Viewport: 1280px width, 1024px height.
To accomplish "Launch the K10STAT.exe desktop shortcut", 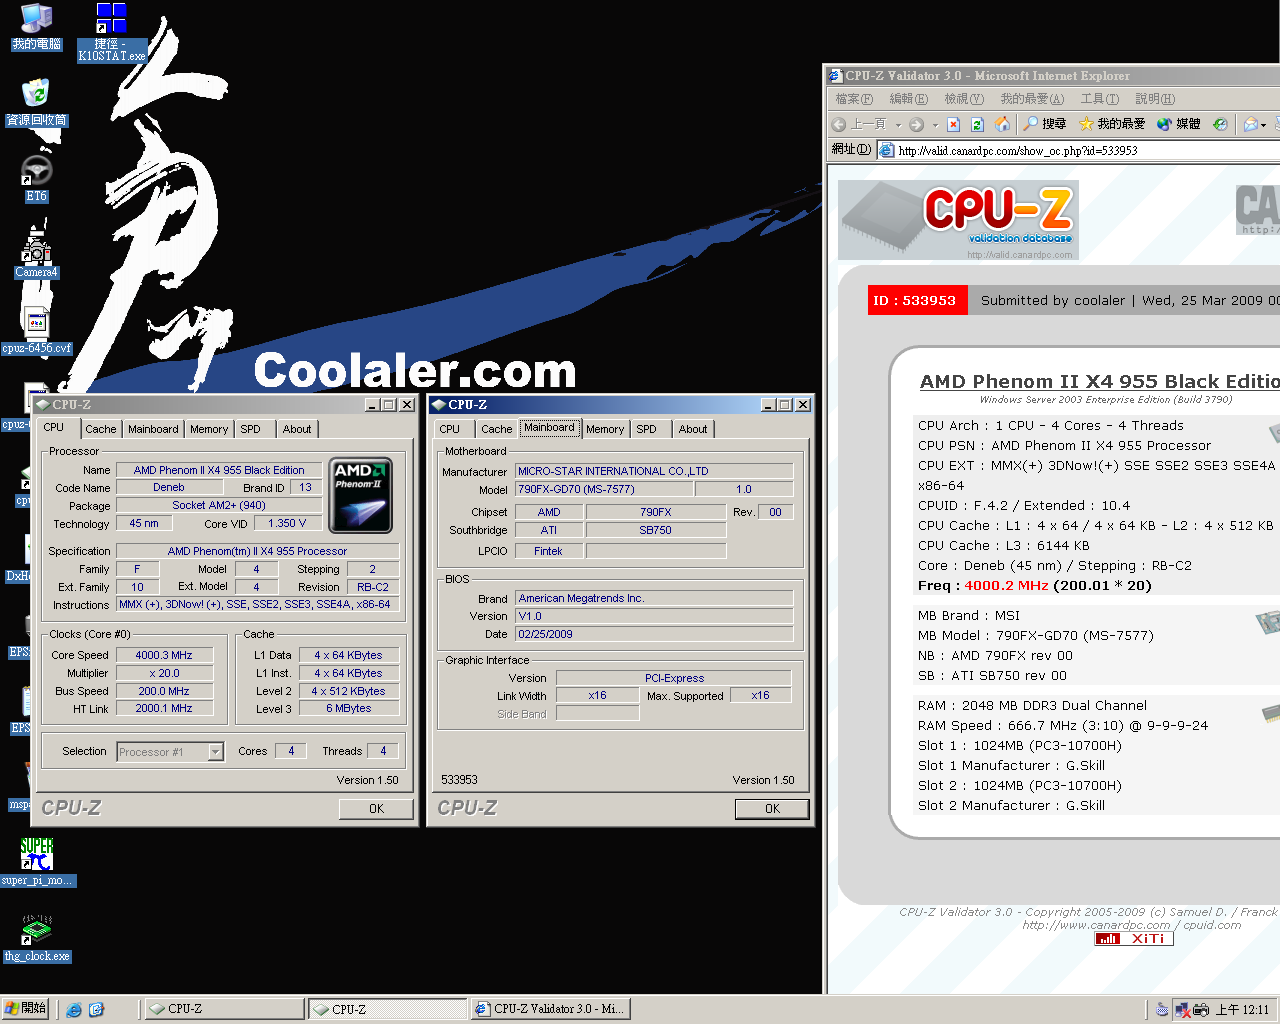I will 111,32.
